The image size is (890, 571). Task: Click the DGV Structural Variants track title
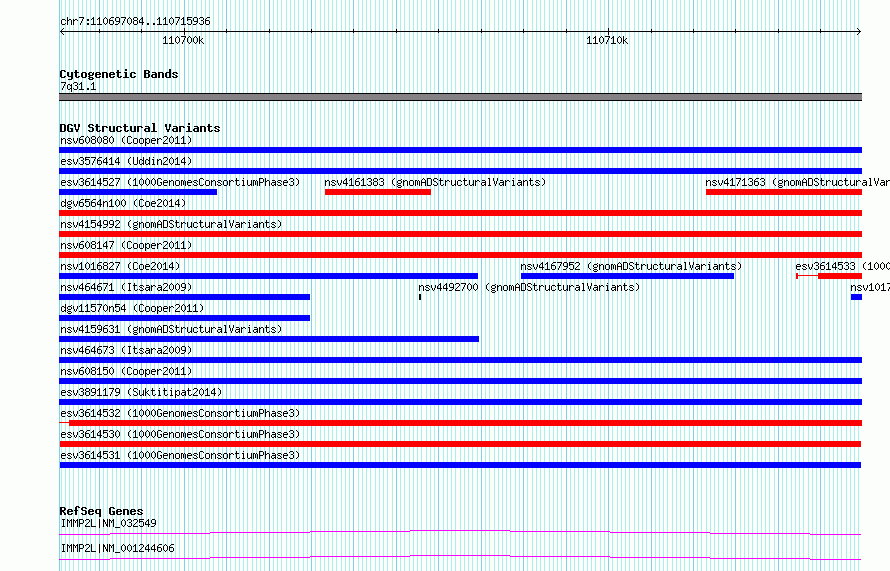click(140, 128)
